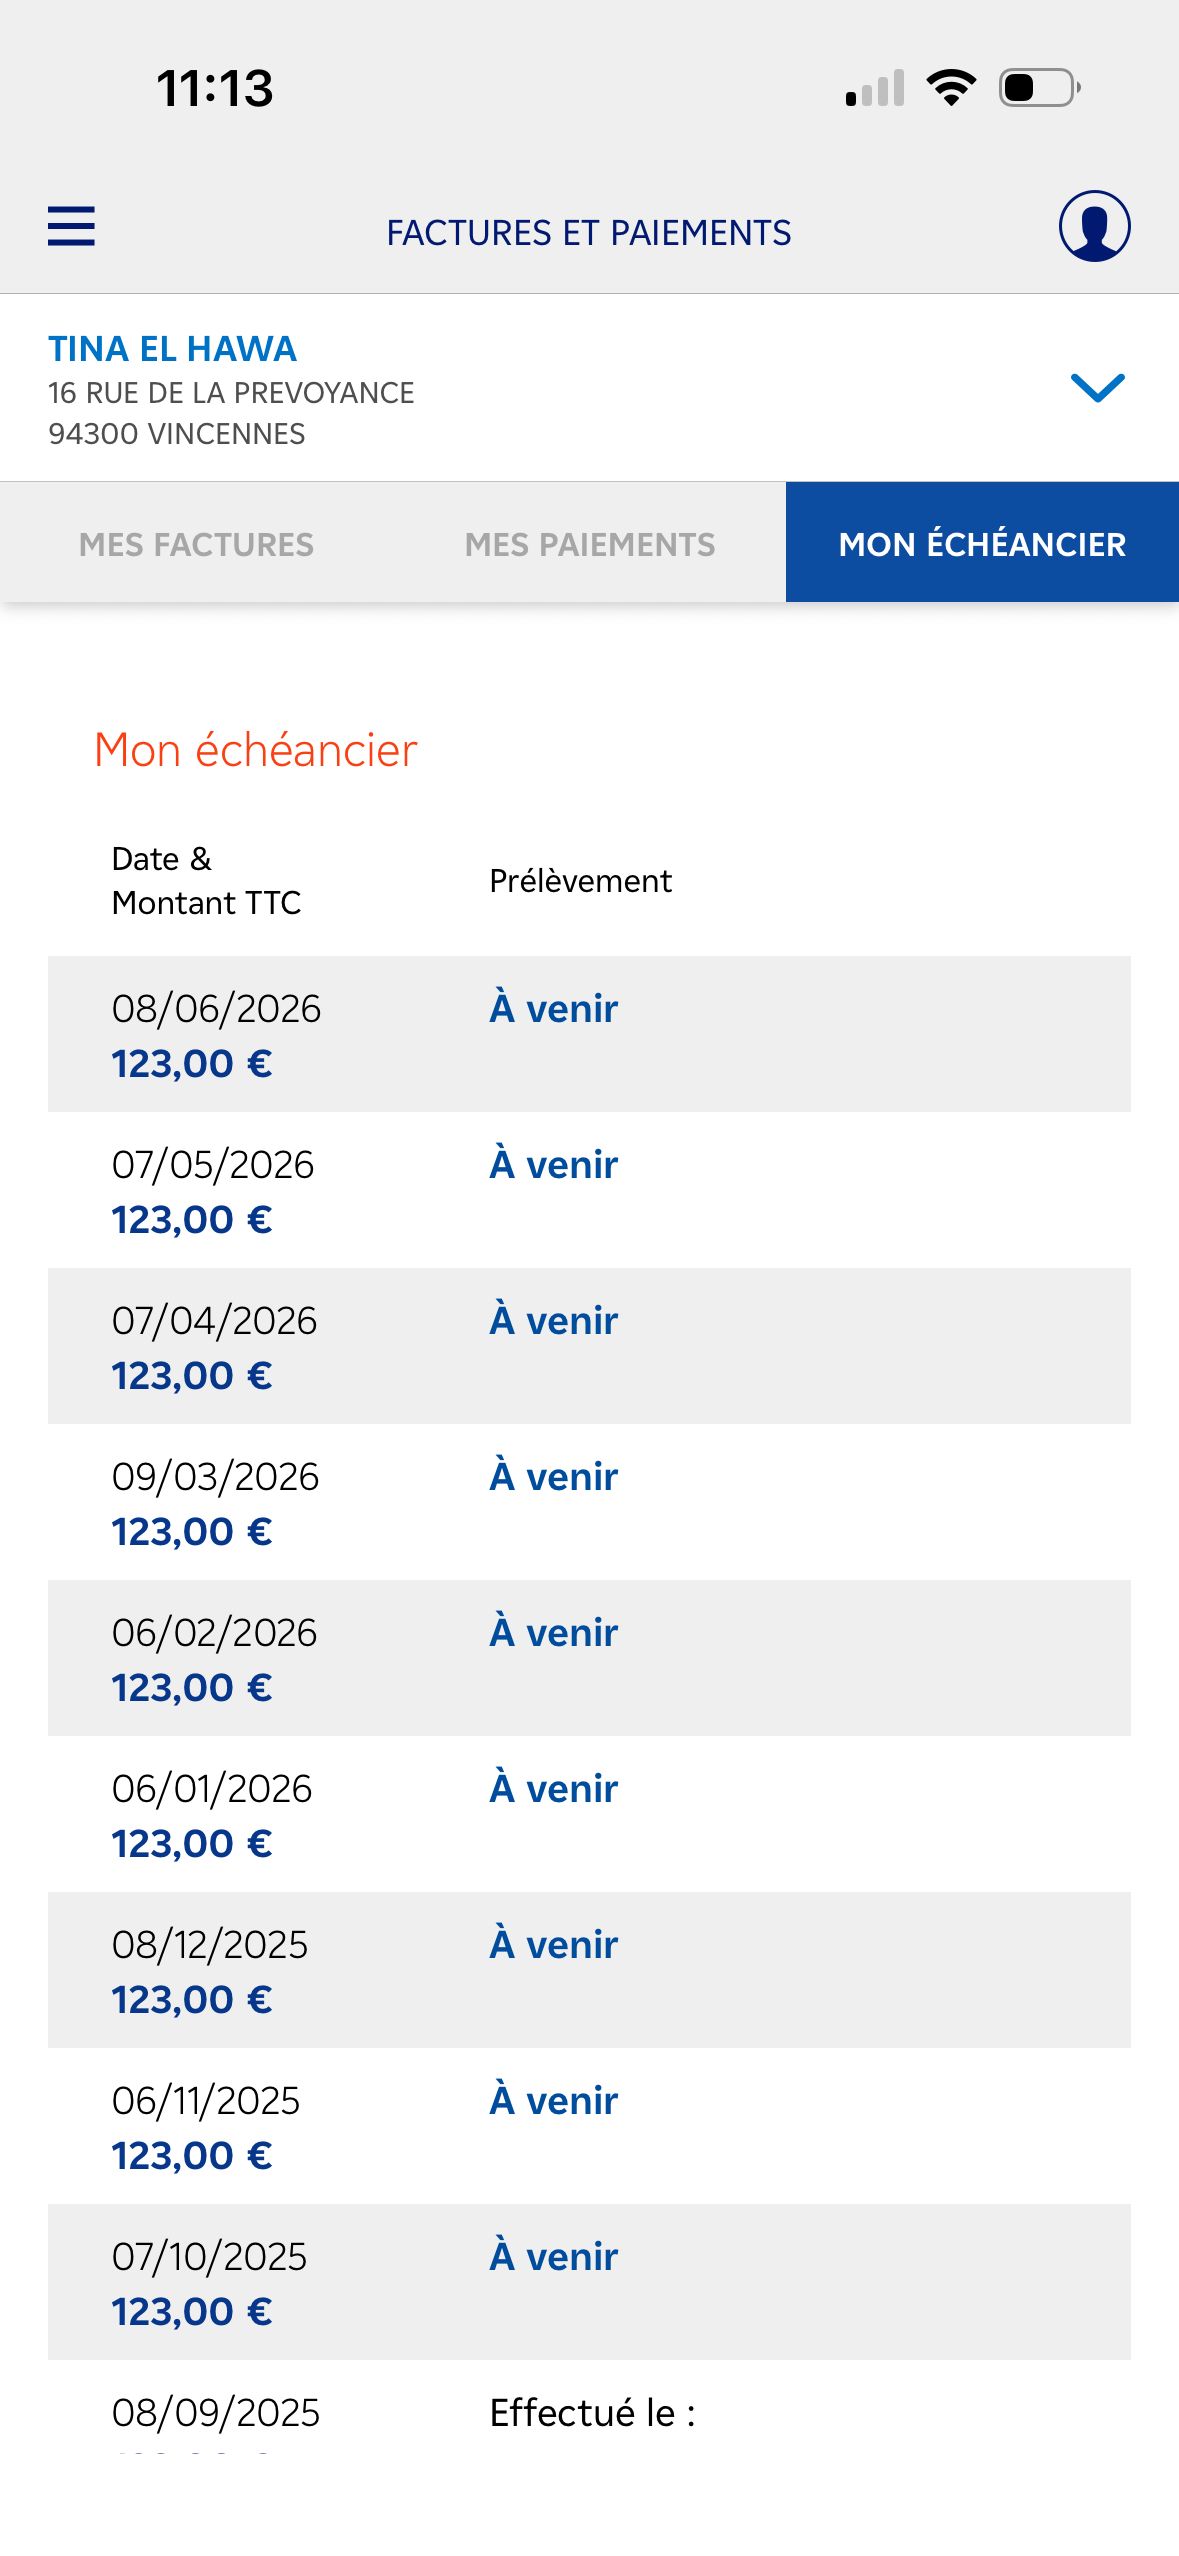
Task: Select the 07/04/2026 schedule row
Action: [589, 1346]
